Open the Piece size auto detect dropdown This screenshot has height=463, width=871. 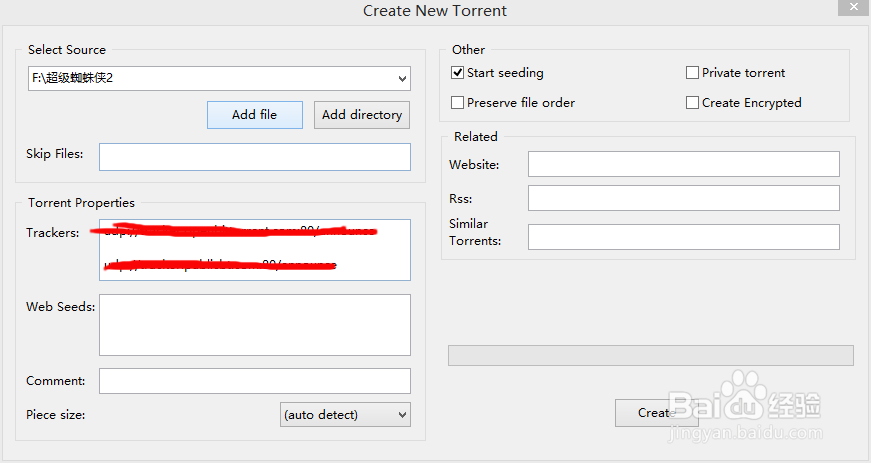(345, 414)
